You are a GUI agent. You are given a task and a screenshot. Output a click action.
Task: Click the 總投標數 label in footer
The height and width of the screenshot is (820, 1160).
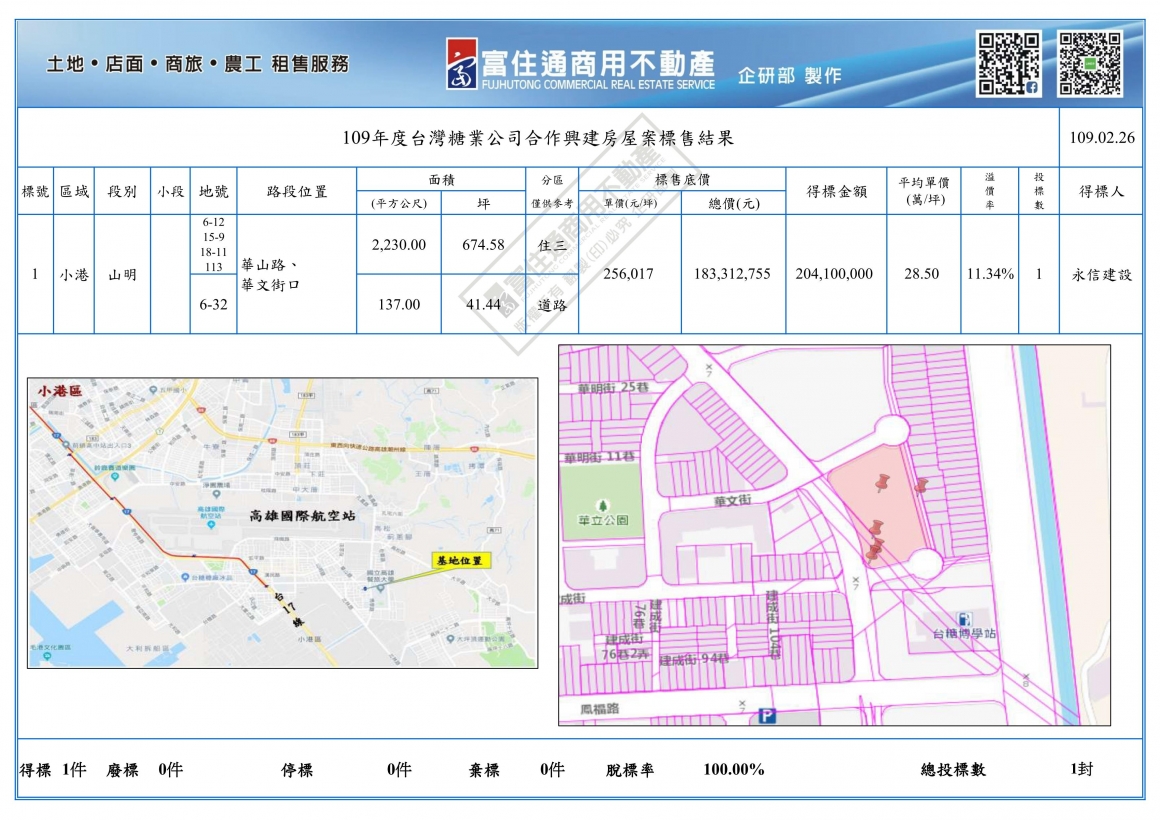953,770
